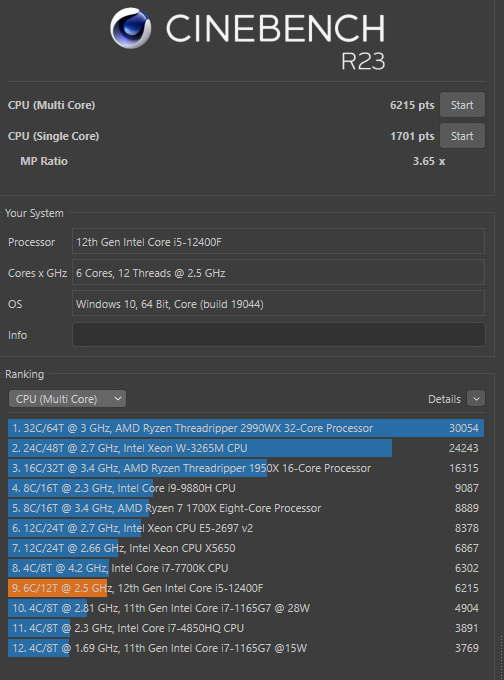Open the CPU (Multi Core) ranking dropdown
The image size is (504, 680).
67,399
